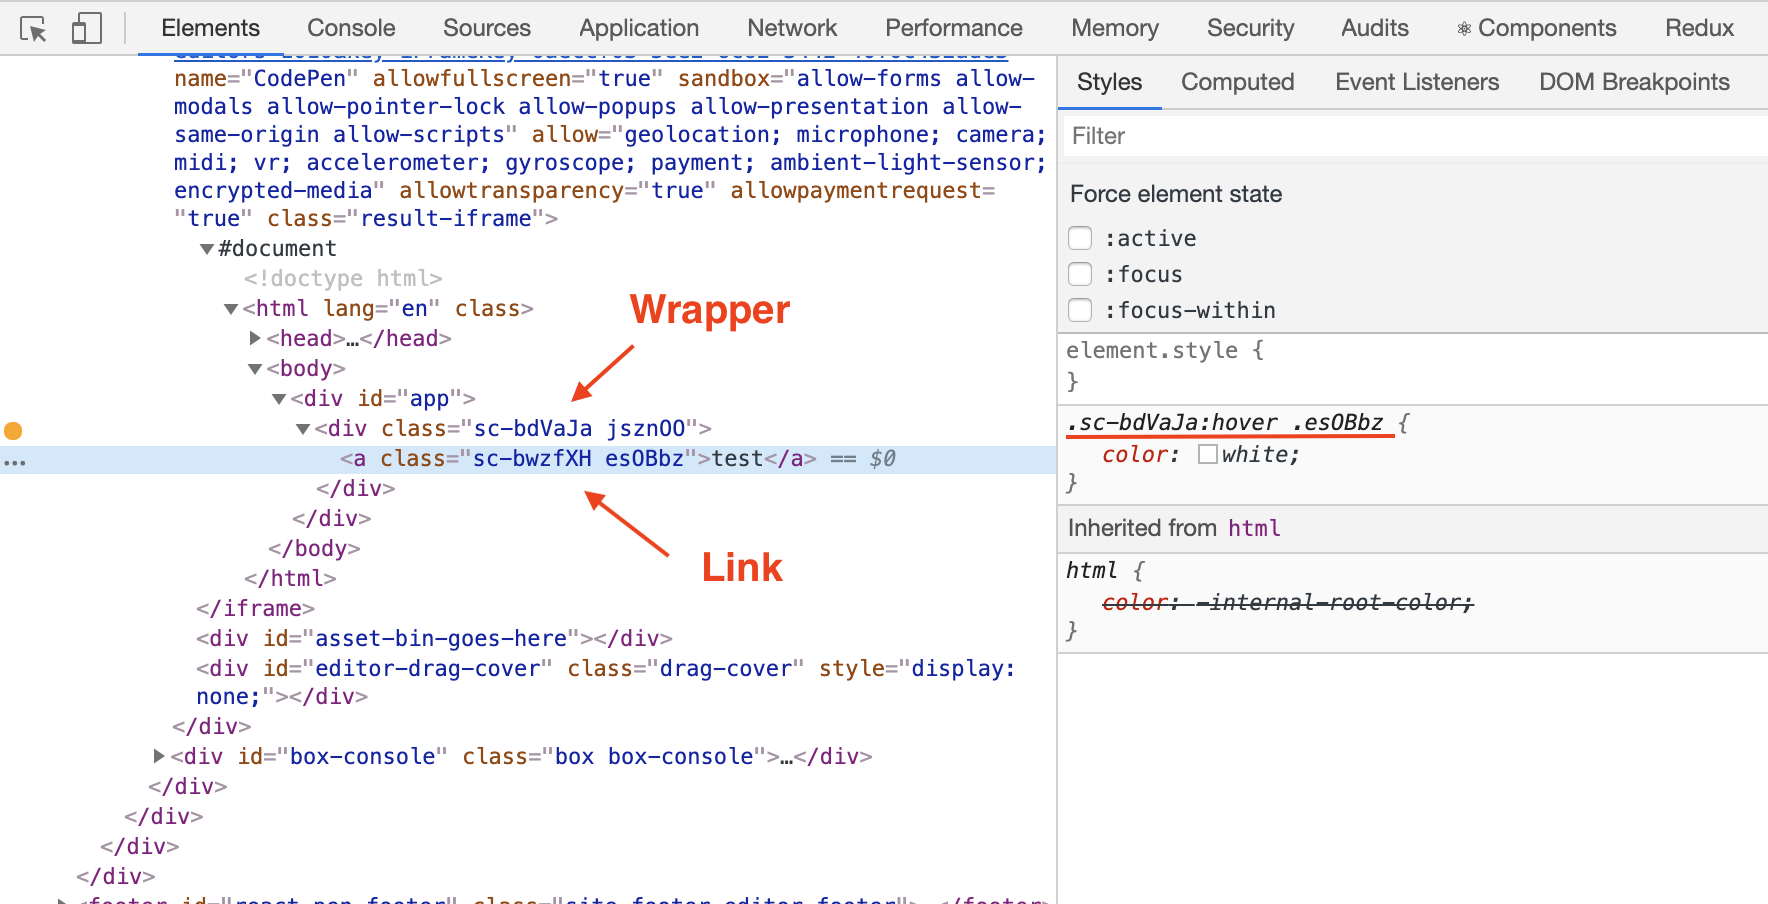
Task: Open the React Components tab
Action: [x=1536, y=28]
